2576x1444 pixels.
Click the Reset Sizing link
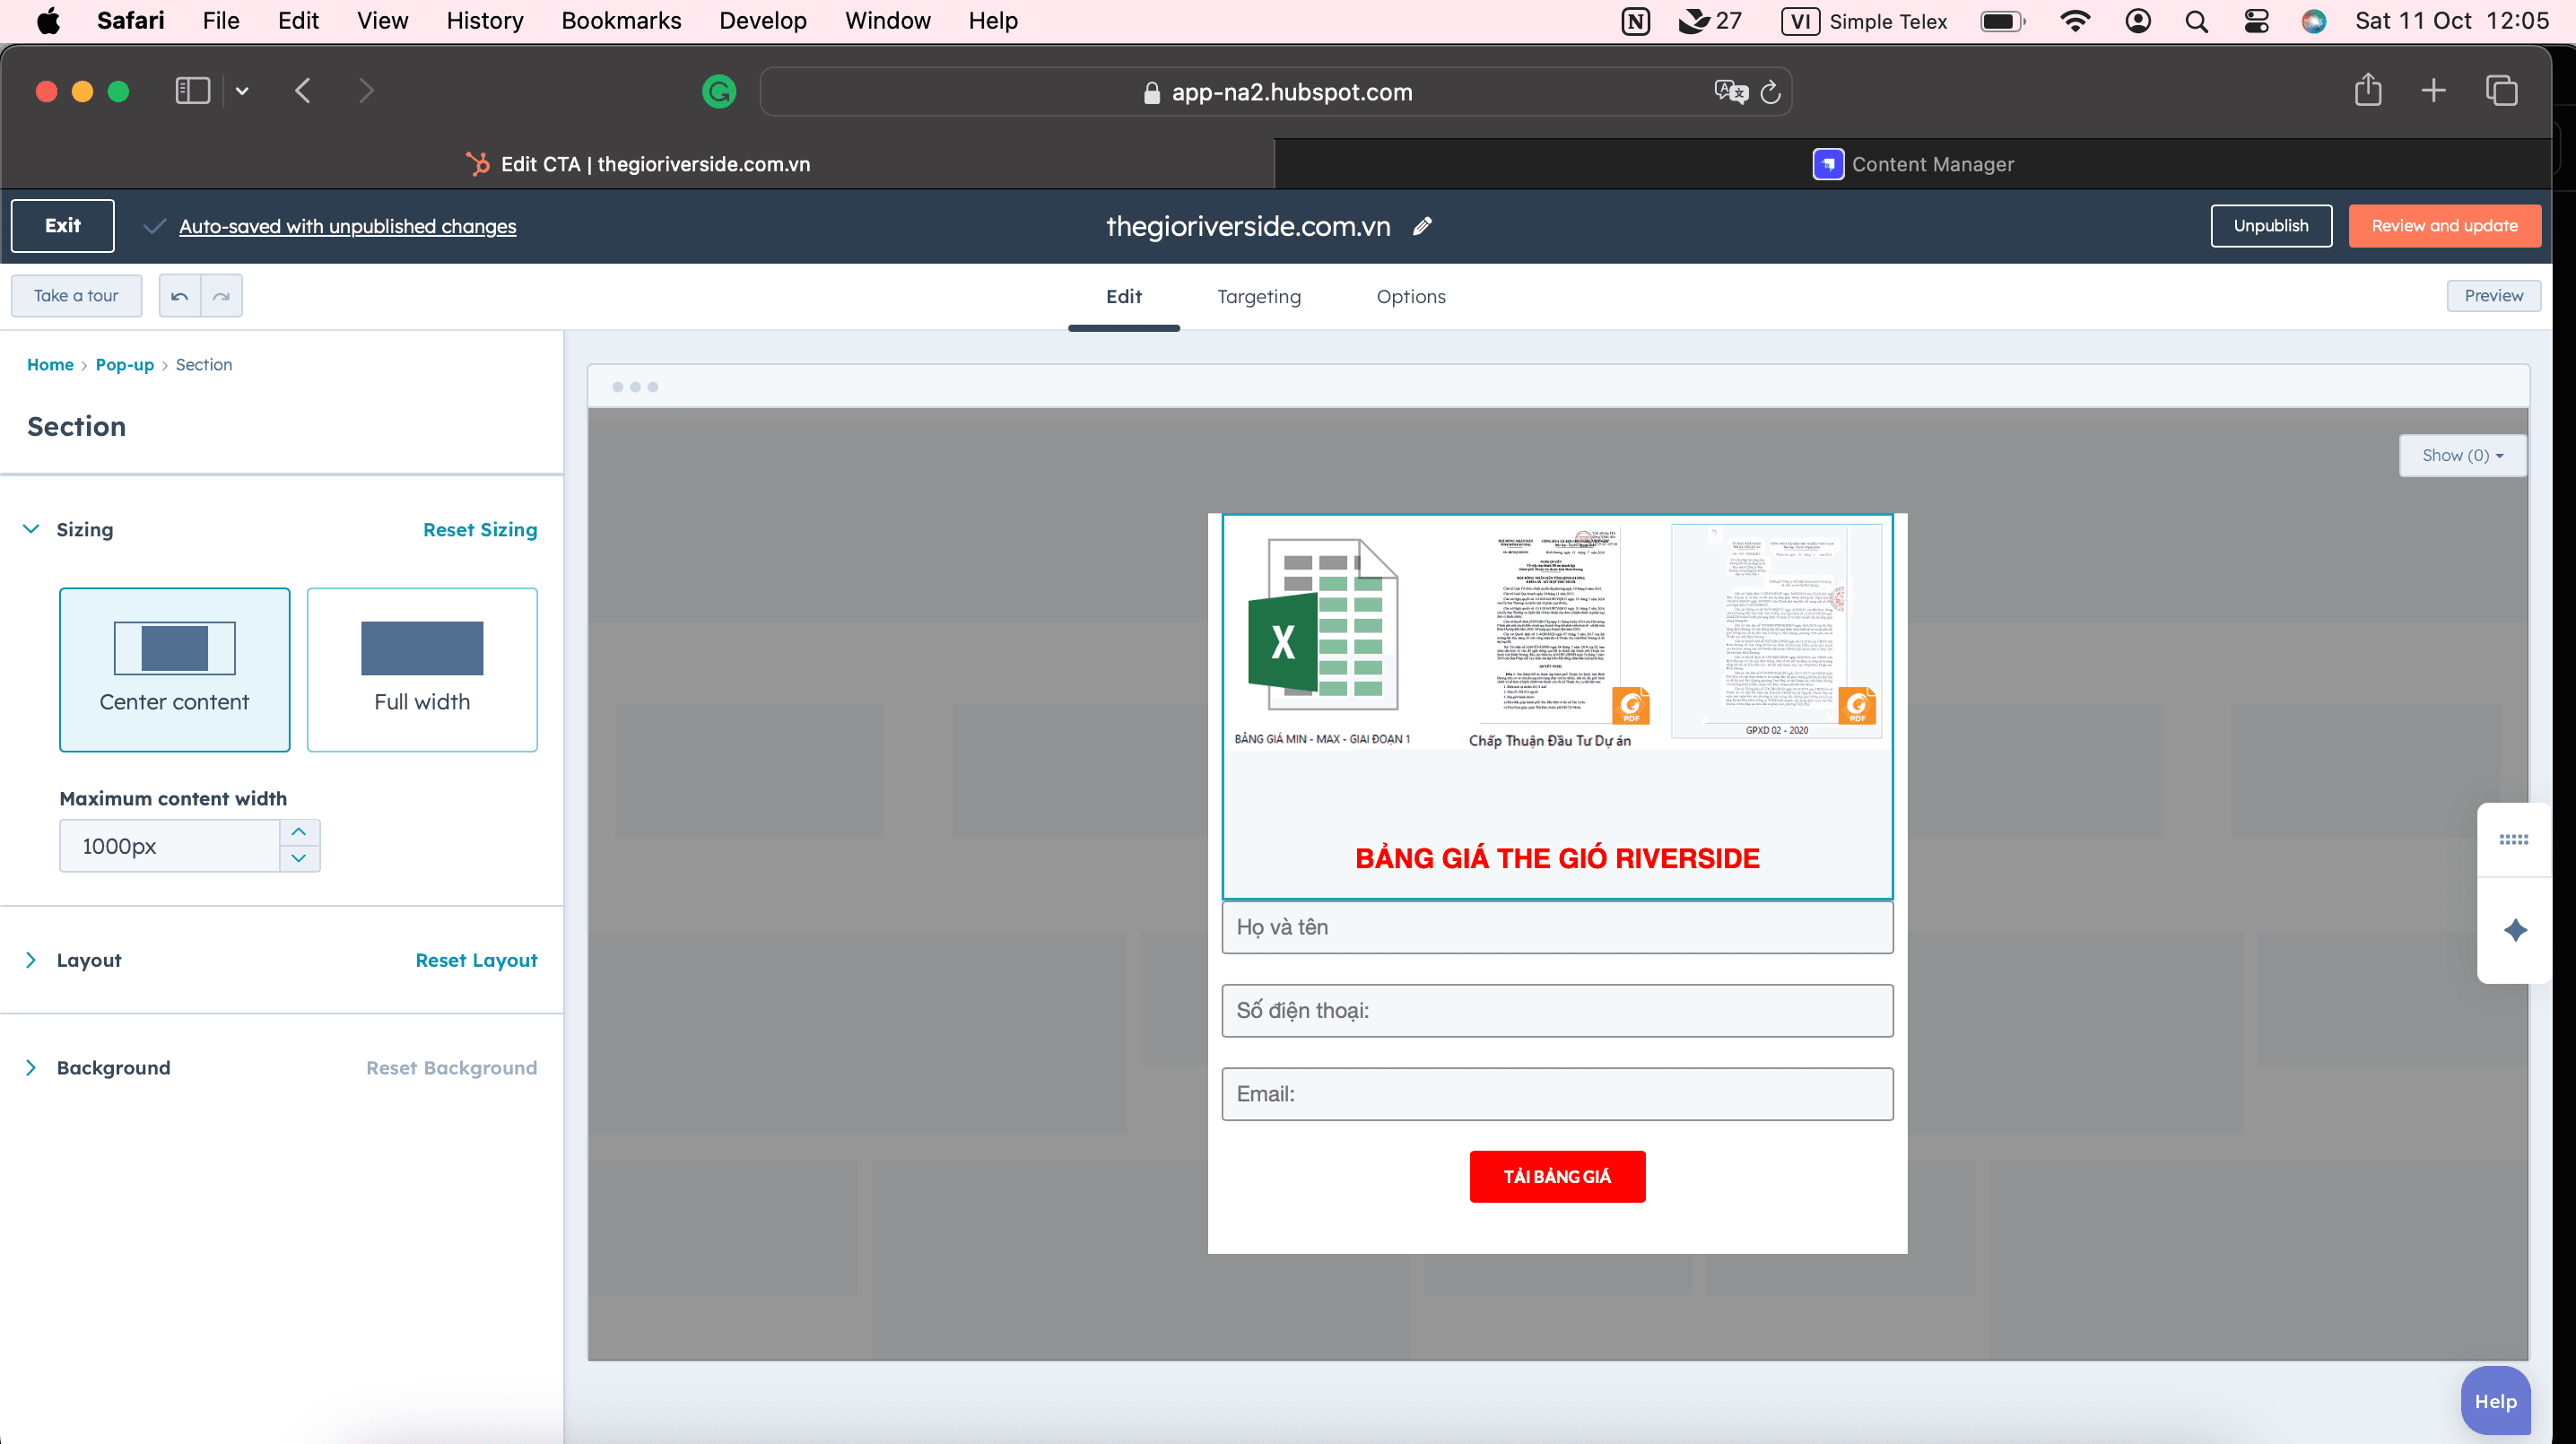pyautogui.click(x=479, y=529)
